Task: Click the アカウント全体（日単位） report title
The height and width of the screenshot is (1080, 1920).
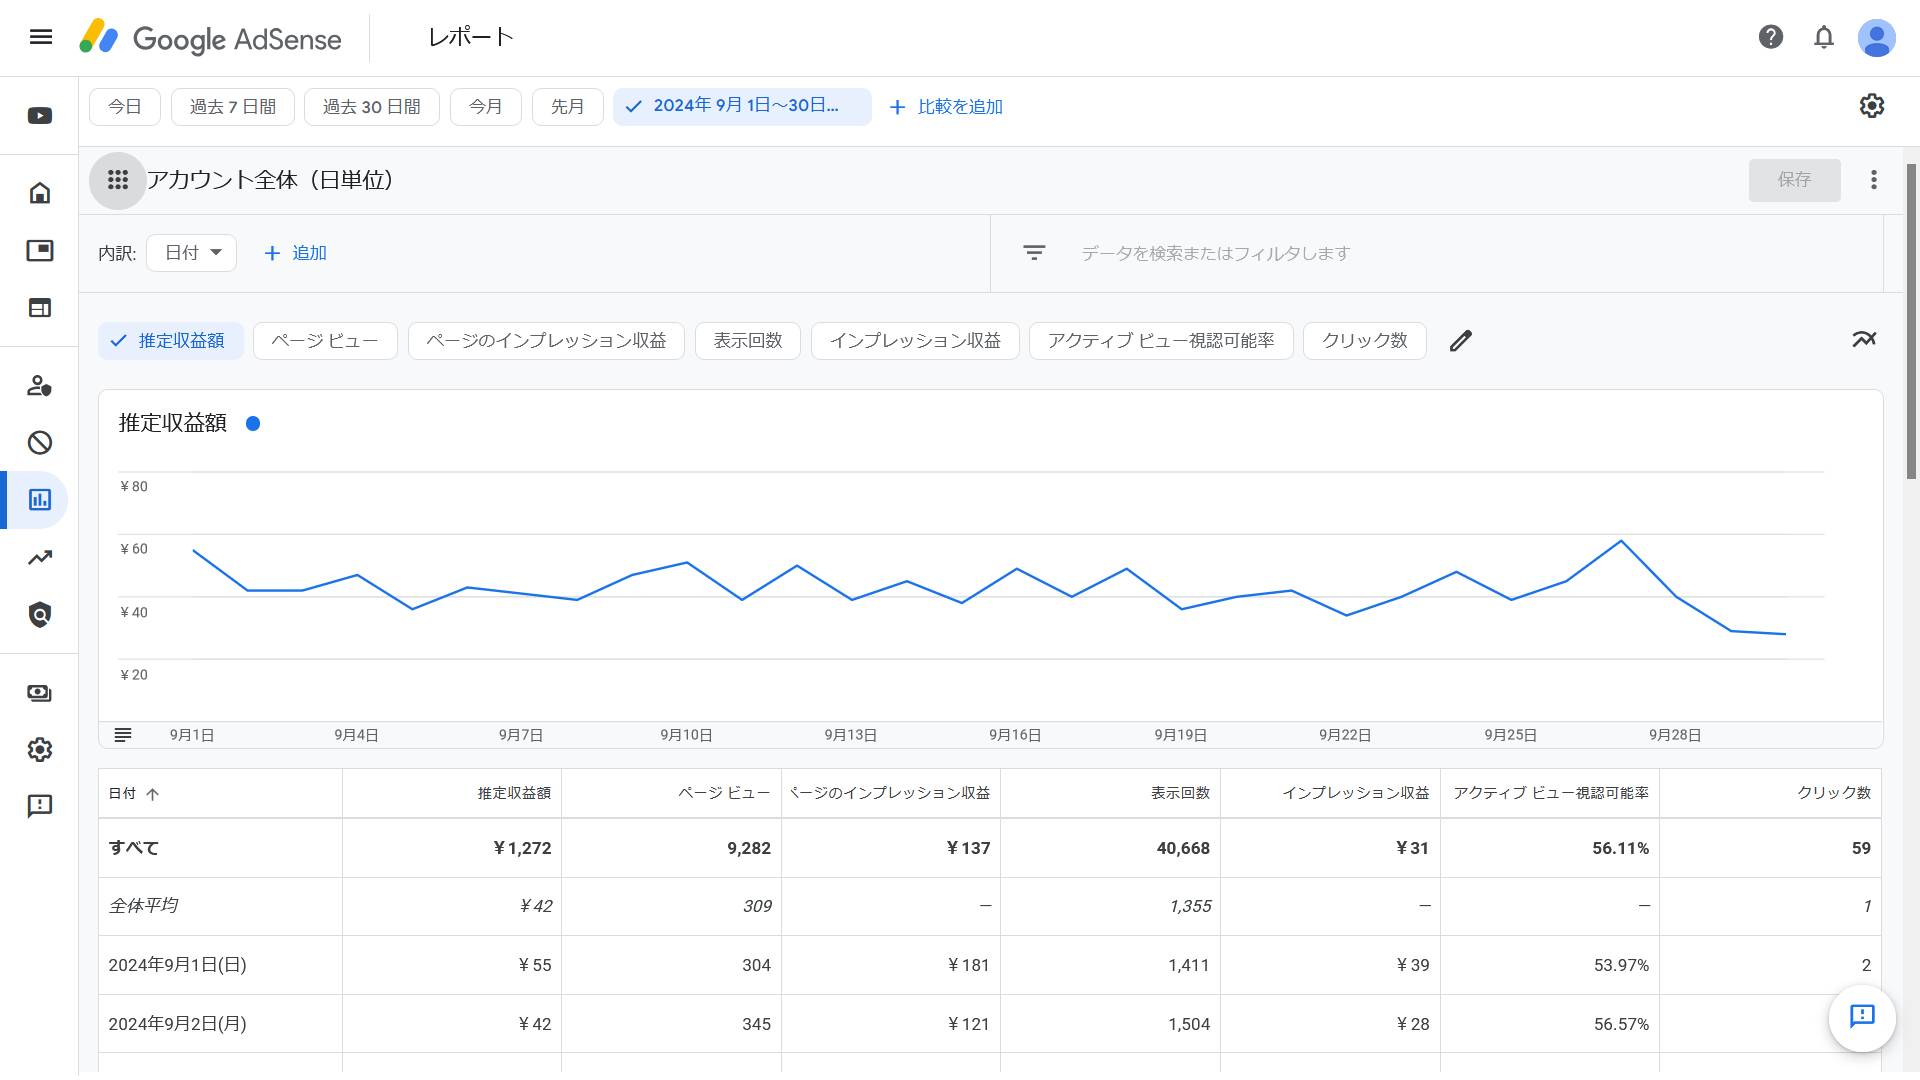Action: [274, 180]
